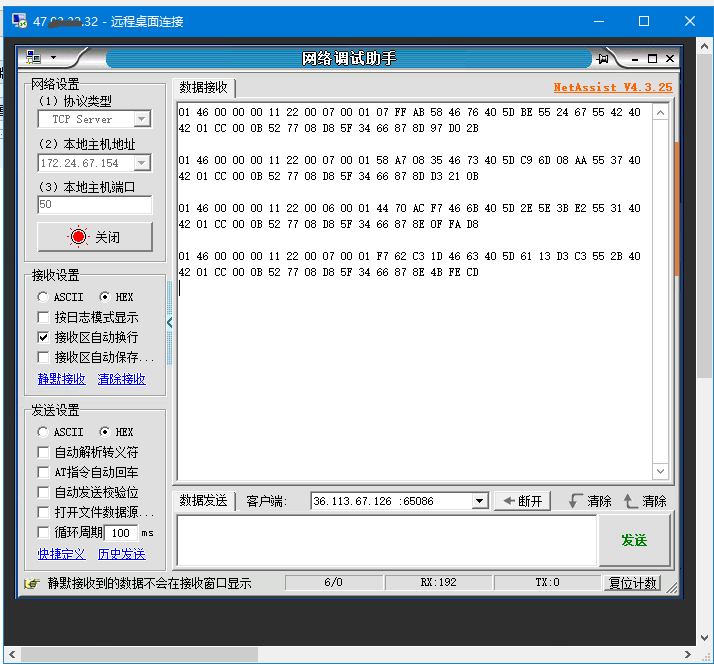This screenshot has width=714, height=665.
Task: Select ASCII send mode radio
Action: tap(43, 432)
